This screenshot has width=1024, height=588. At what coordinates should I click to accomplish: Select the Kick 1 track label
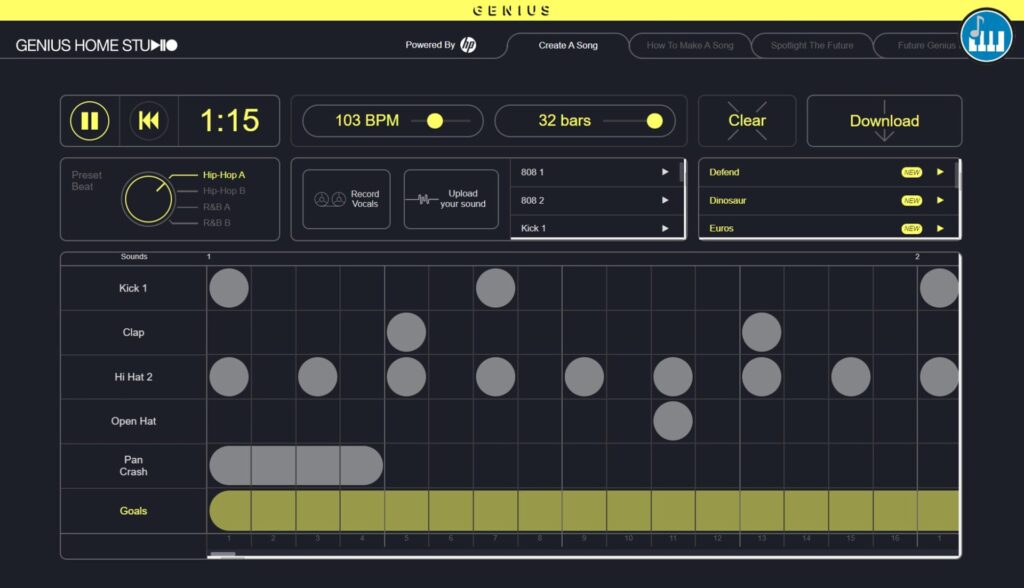tap(133, 288)
